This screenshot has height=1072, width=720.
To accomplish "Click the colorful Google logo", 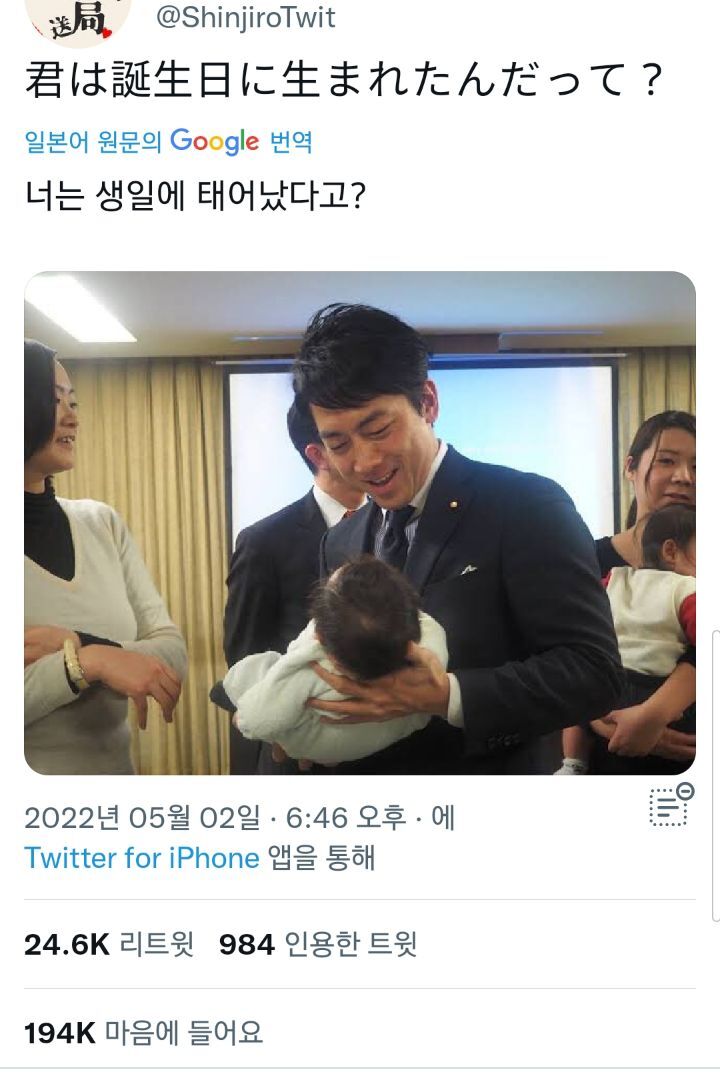I will (x=215, y=142).
